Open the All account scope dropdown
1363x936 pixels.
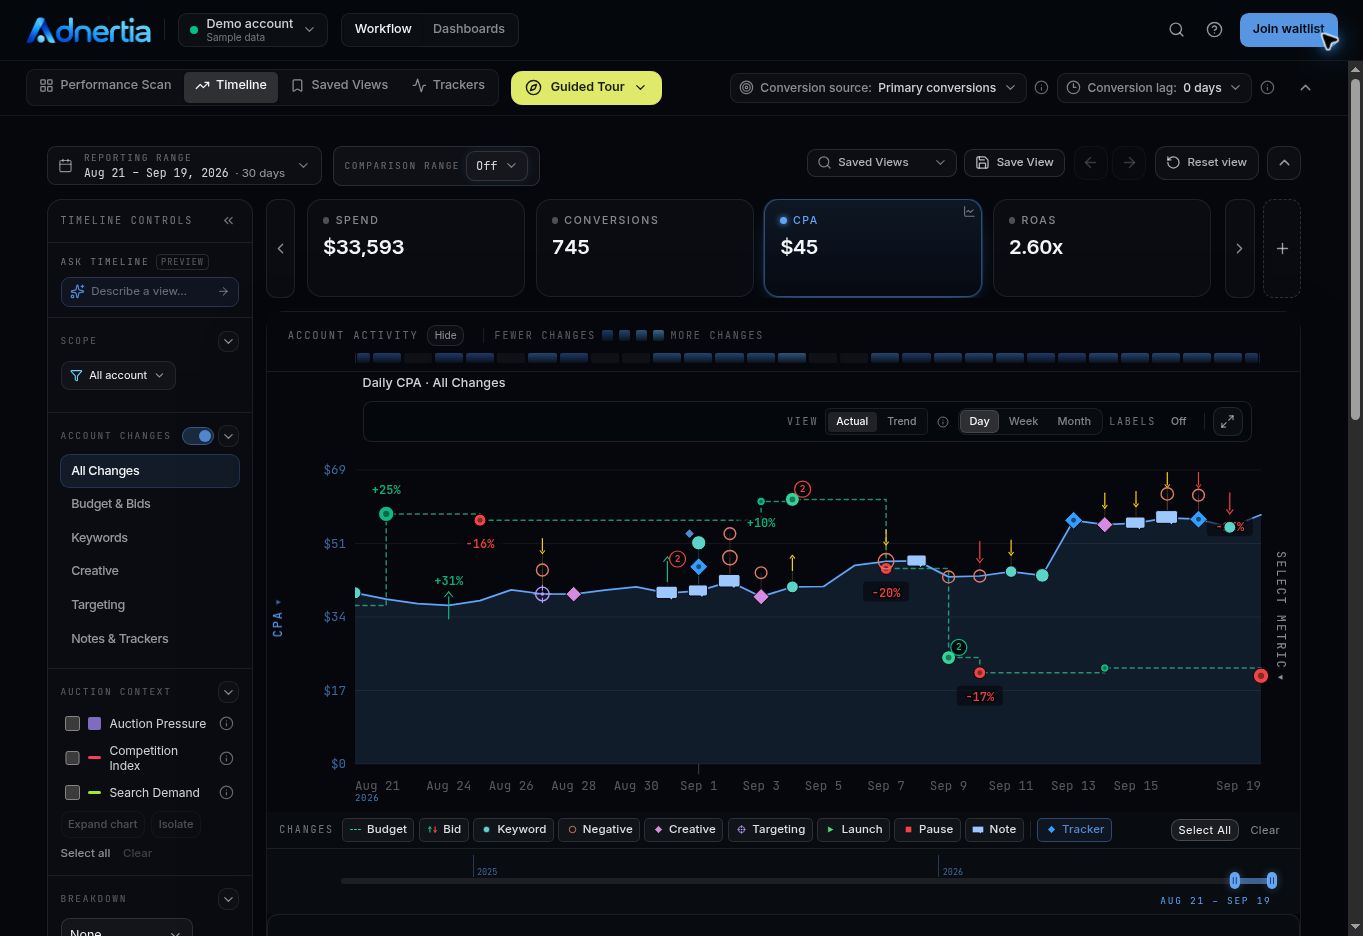(118, 376)
